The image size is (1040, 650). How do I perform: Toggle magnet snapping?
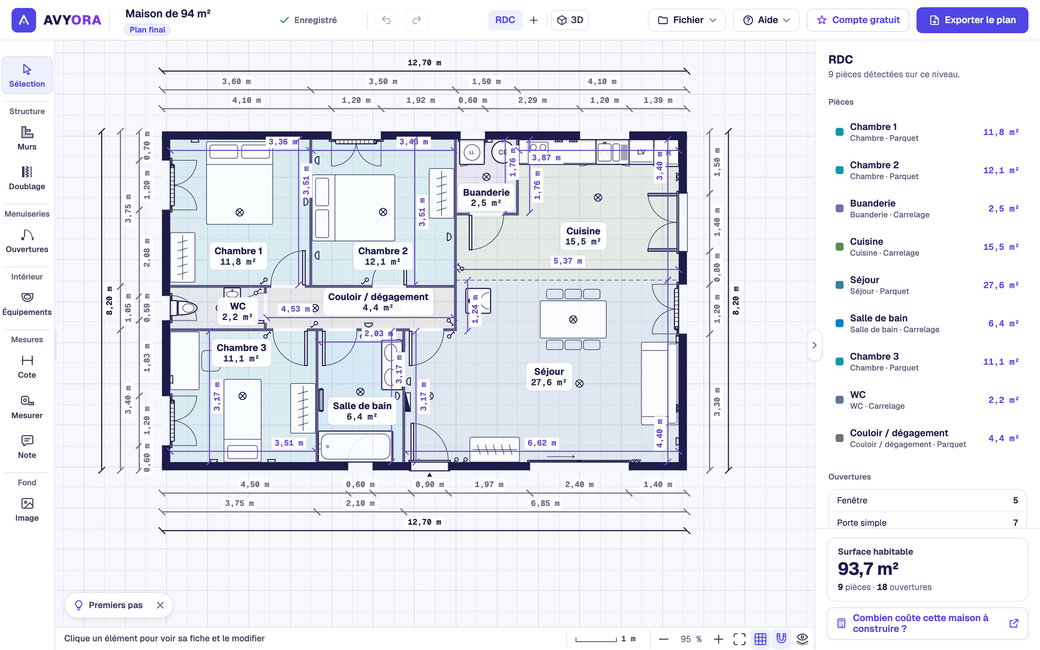coord(781,639)
